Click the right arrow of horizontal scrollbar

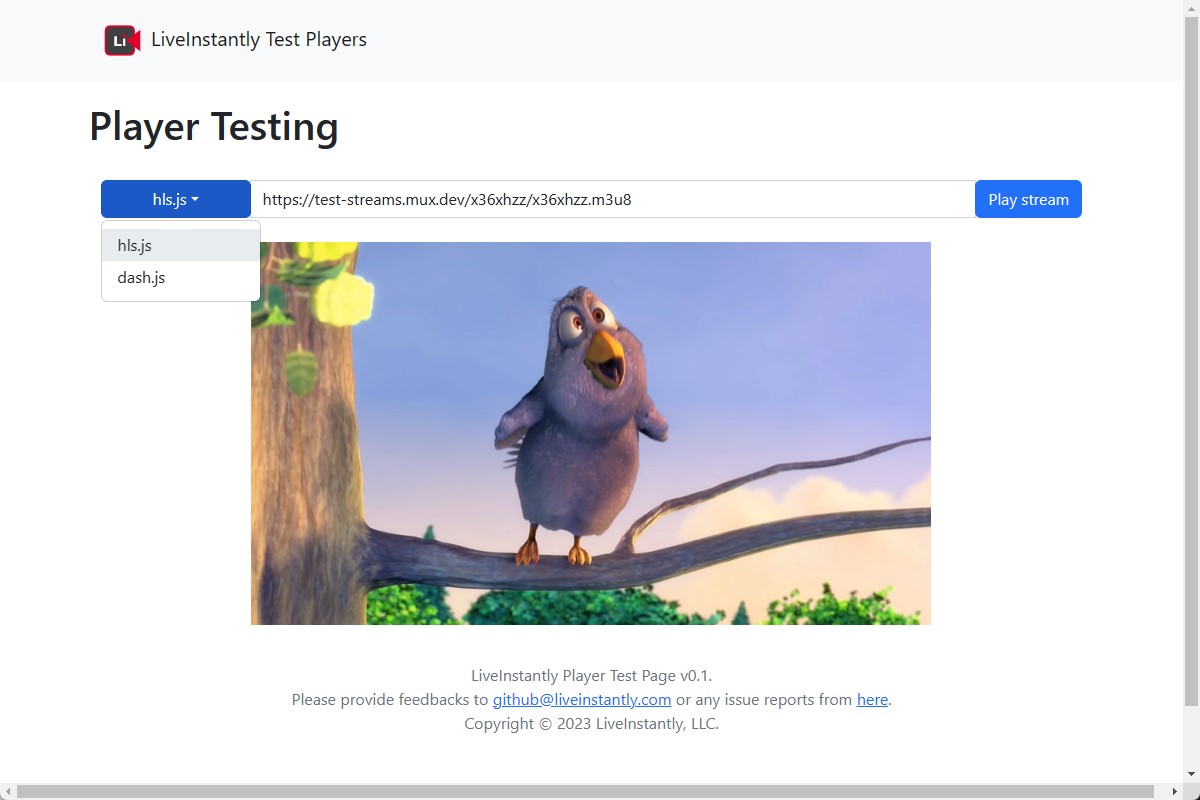(1177, 791)
